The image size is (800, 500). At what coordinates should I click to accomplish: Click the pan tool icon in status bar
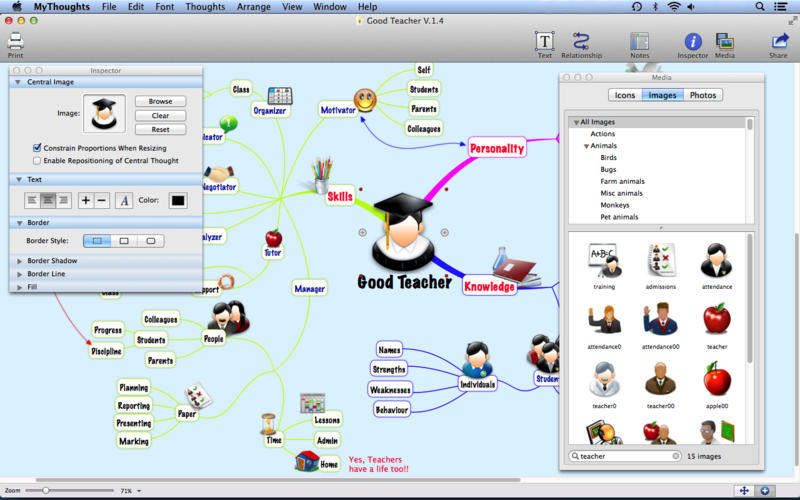pyautogui.click(x=744, y=490)
